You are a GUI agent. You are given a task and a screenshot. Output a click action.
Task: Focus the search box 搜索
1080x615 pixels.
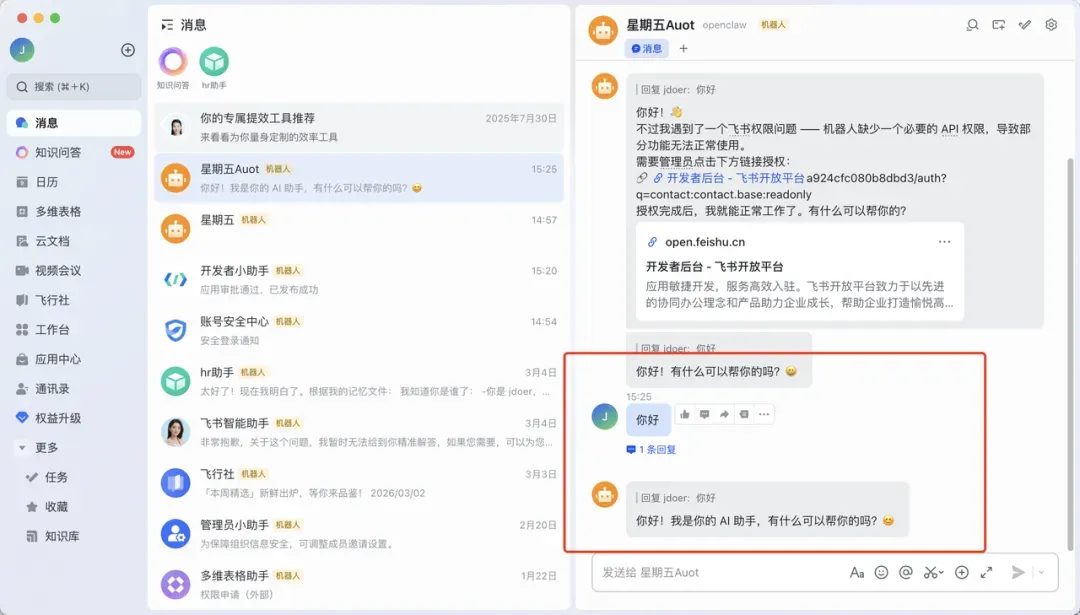pyautogui.click(x=74, y=87)
